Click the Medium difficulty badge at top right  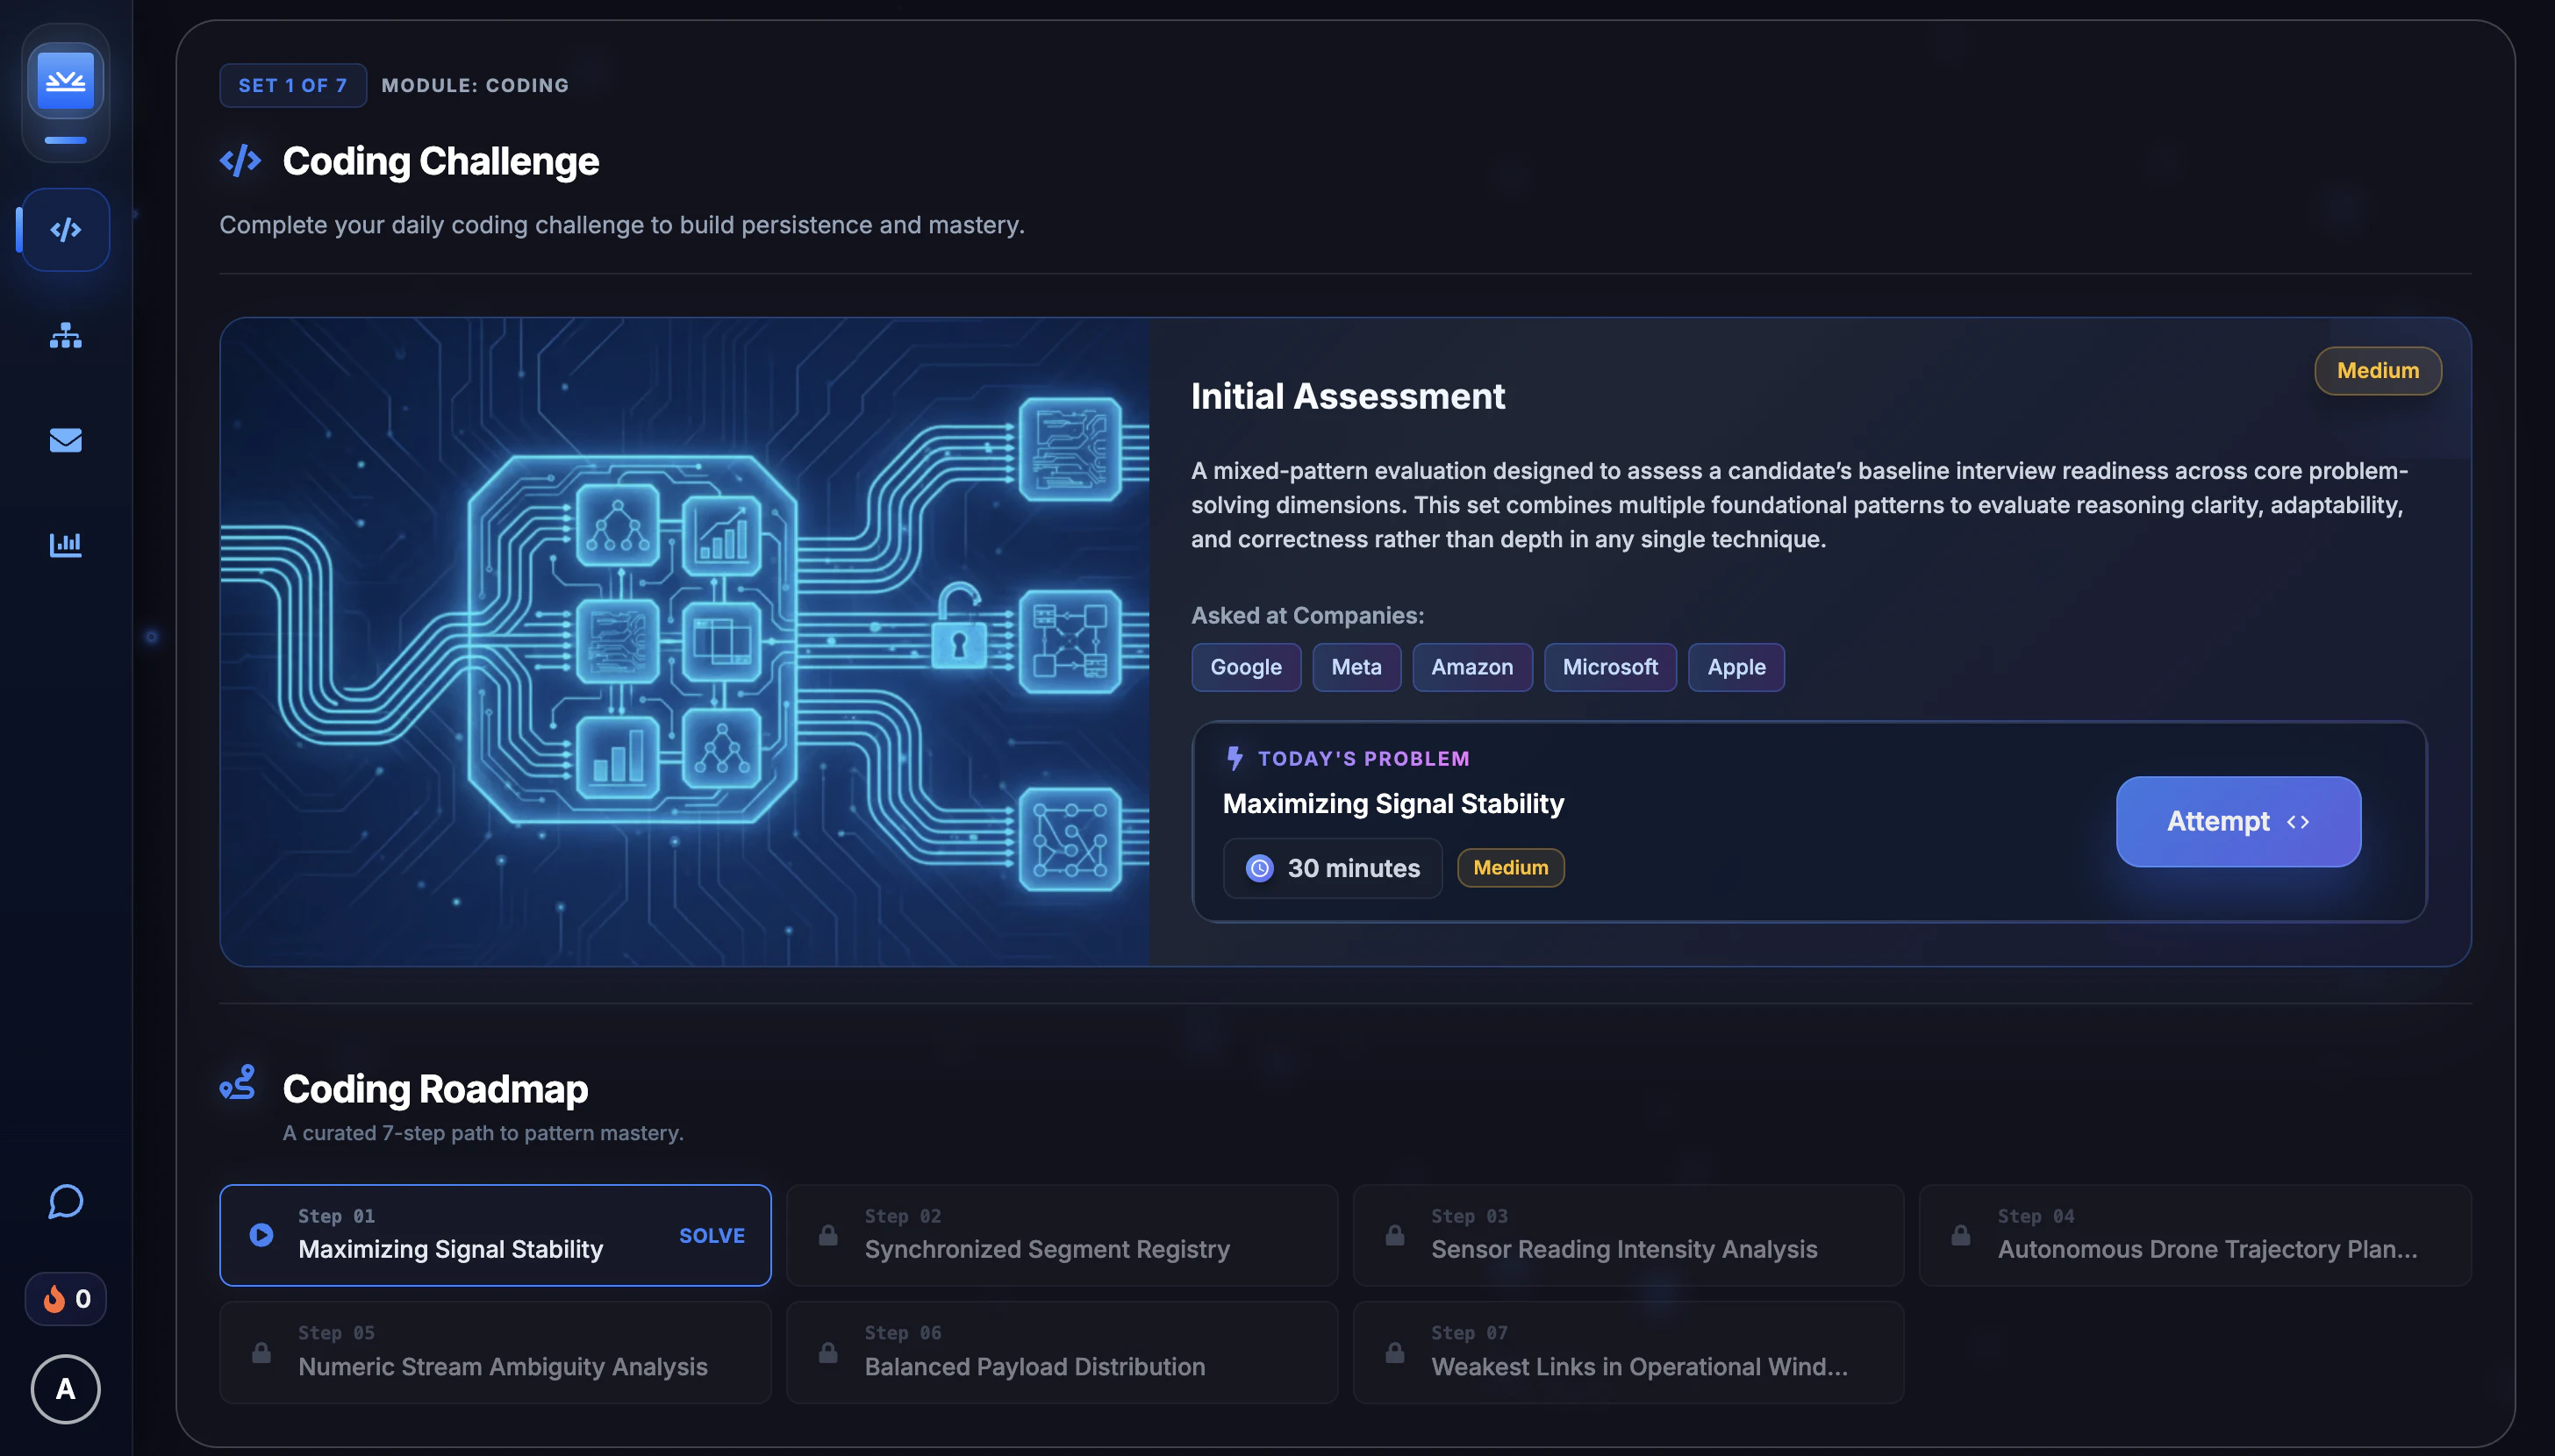tap(2377, 371)
